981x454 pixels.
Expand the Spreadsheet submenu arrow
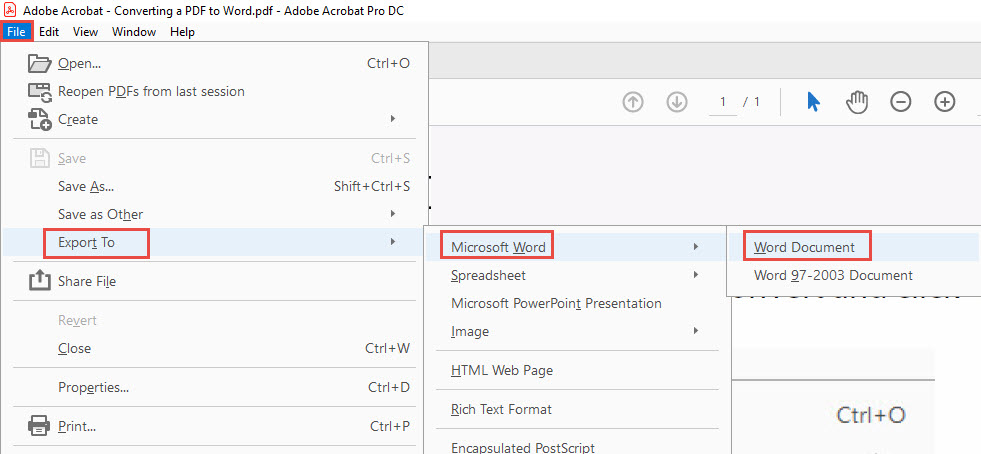[696, 275]
